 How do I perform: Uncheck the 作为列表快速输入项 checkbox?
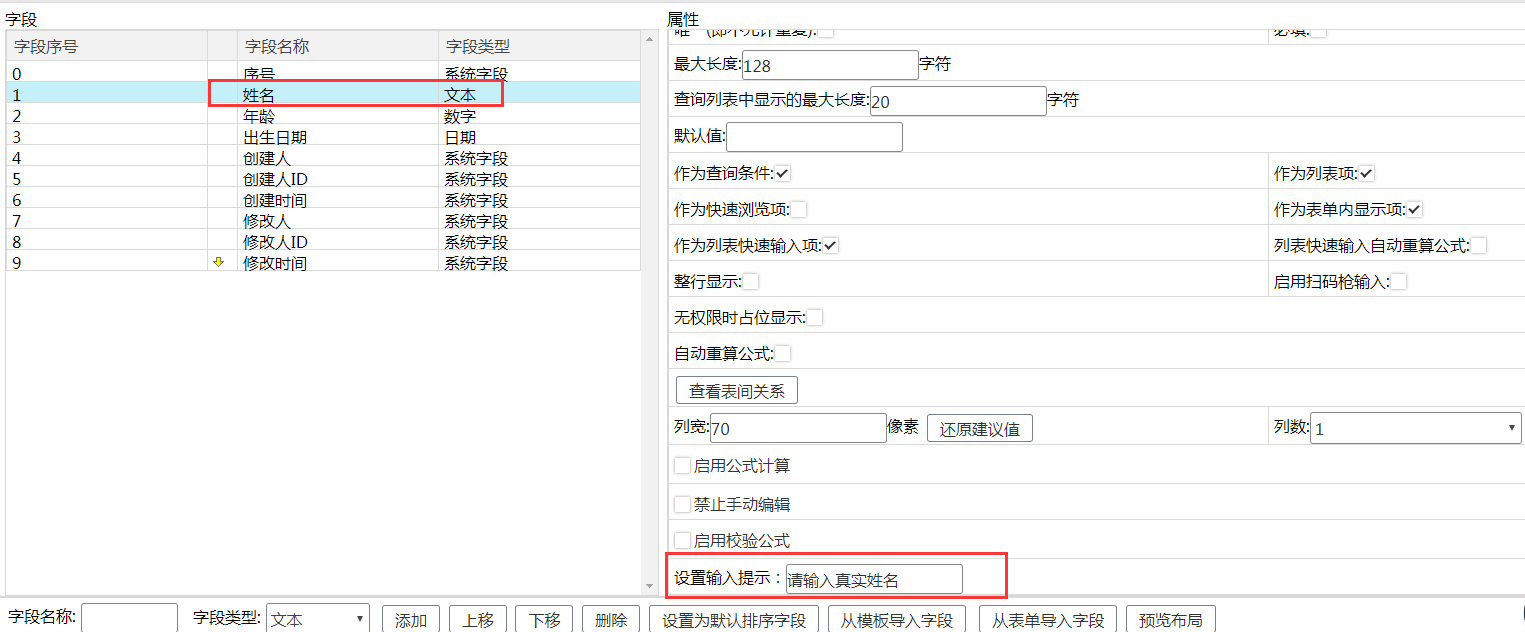click(831, 246)
